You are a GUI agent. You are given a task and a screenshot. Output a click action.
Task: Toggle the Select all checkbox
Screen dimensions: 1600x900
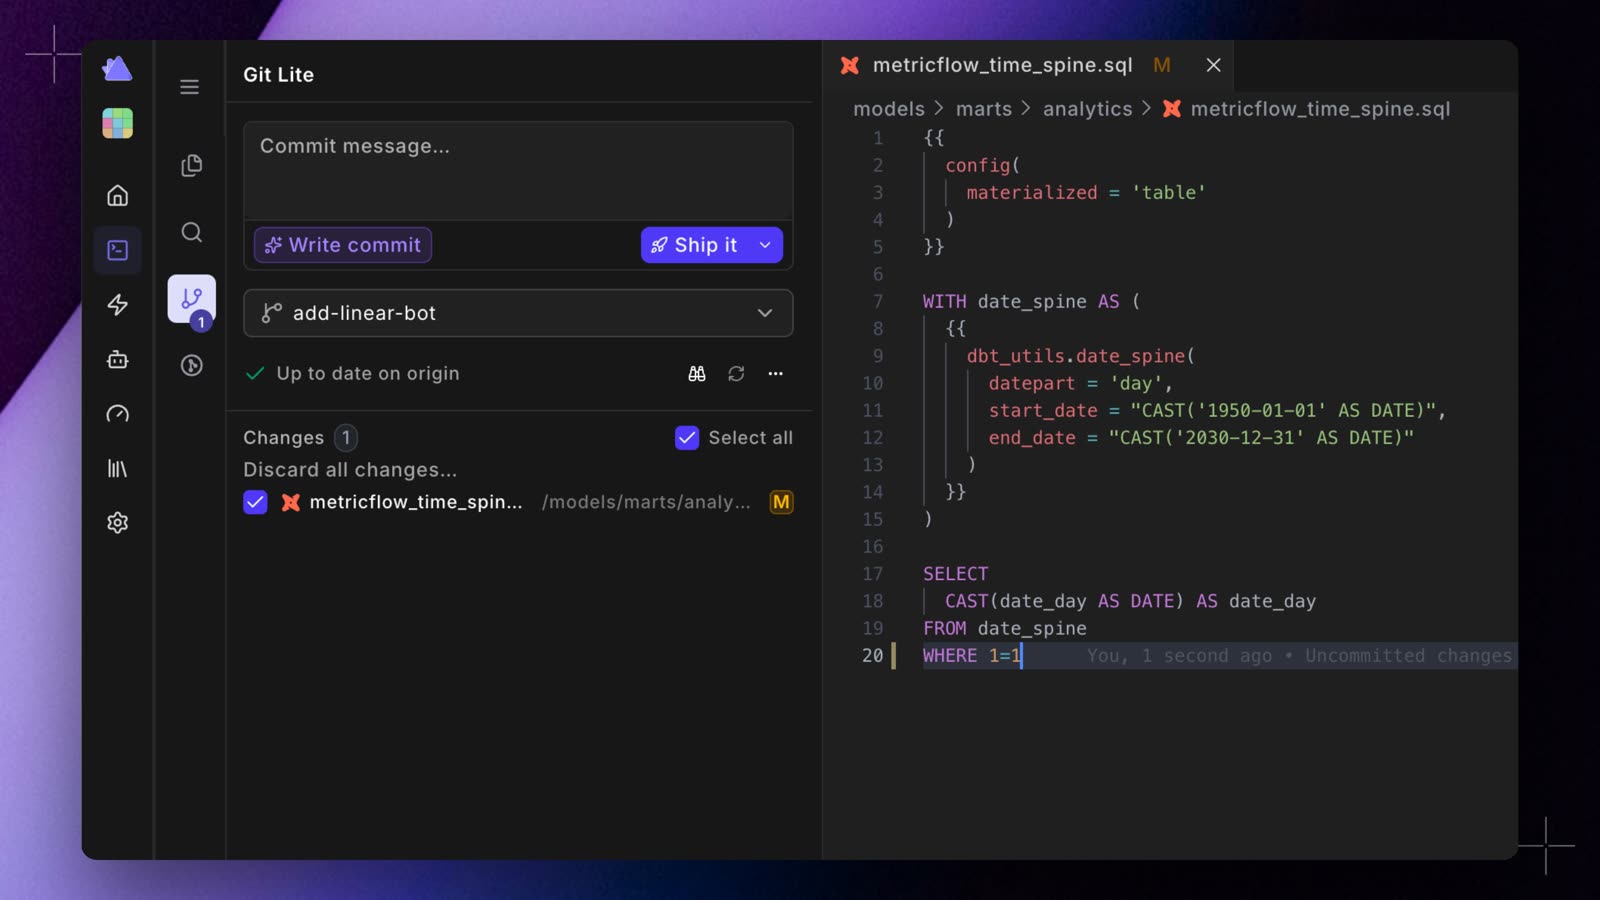point(687,438)
